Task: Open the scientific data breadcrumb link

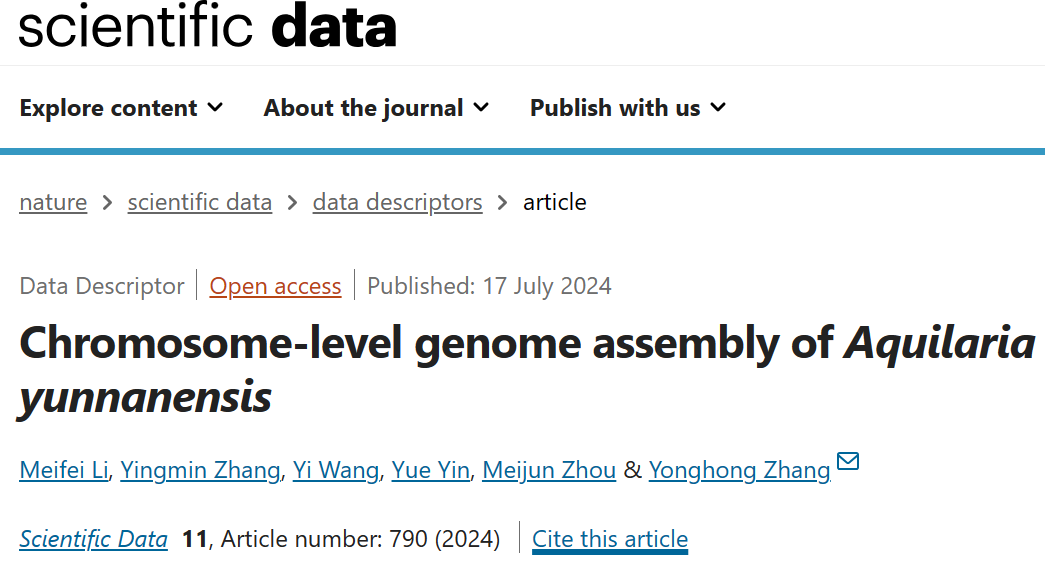Action: pos(200,202)
